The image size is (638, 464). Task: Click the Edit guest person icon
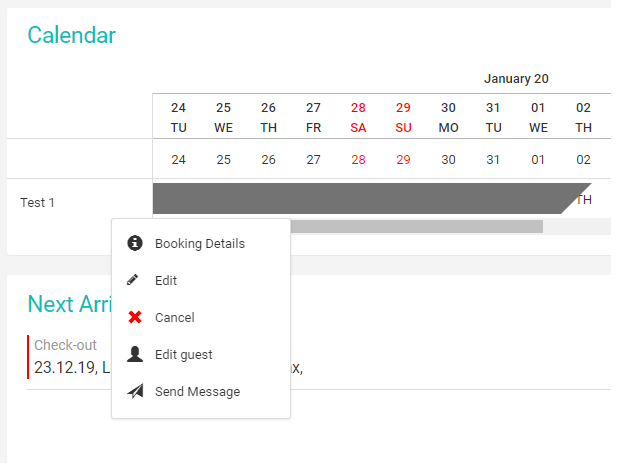pyautogui.click(x=135, y=354)
